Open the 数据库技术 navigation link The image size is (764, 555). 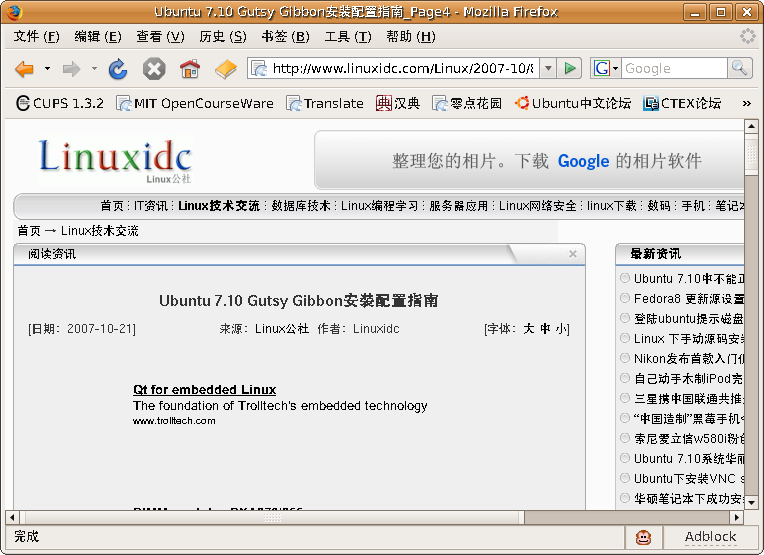[x=301, y=206]
